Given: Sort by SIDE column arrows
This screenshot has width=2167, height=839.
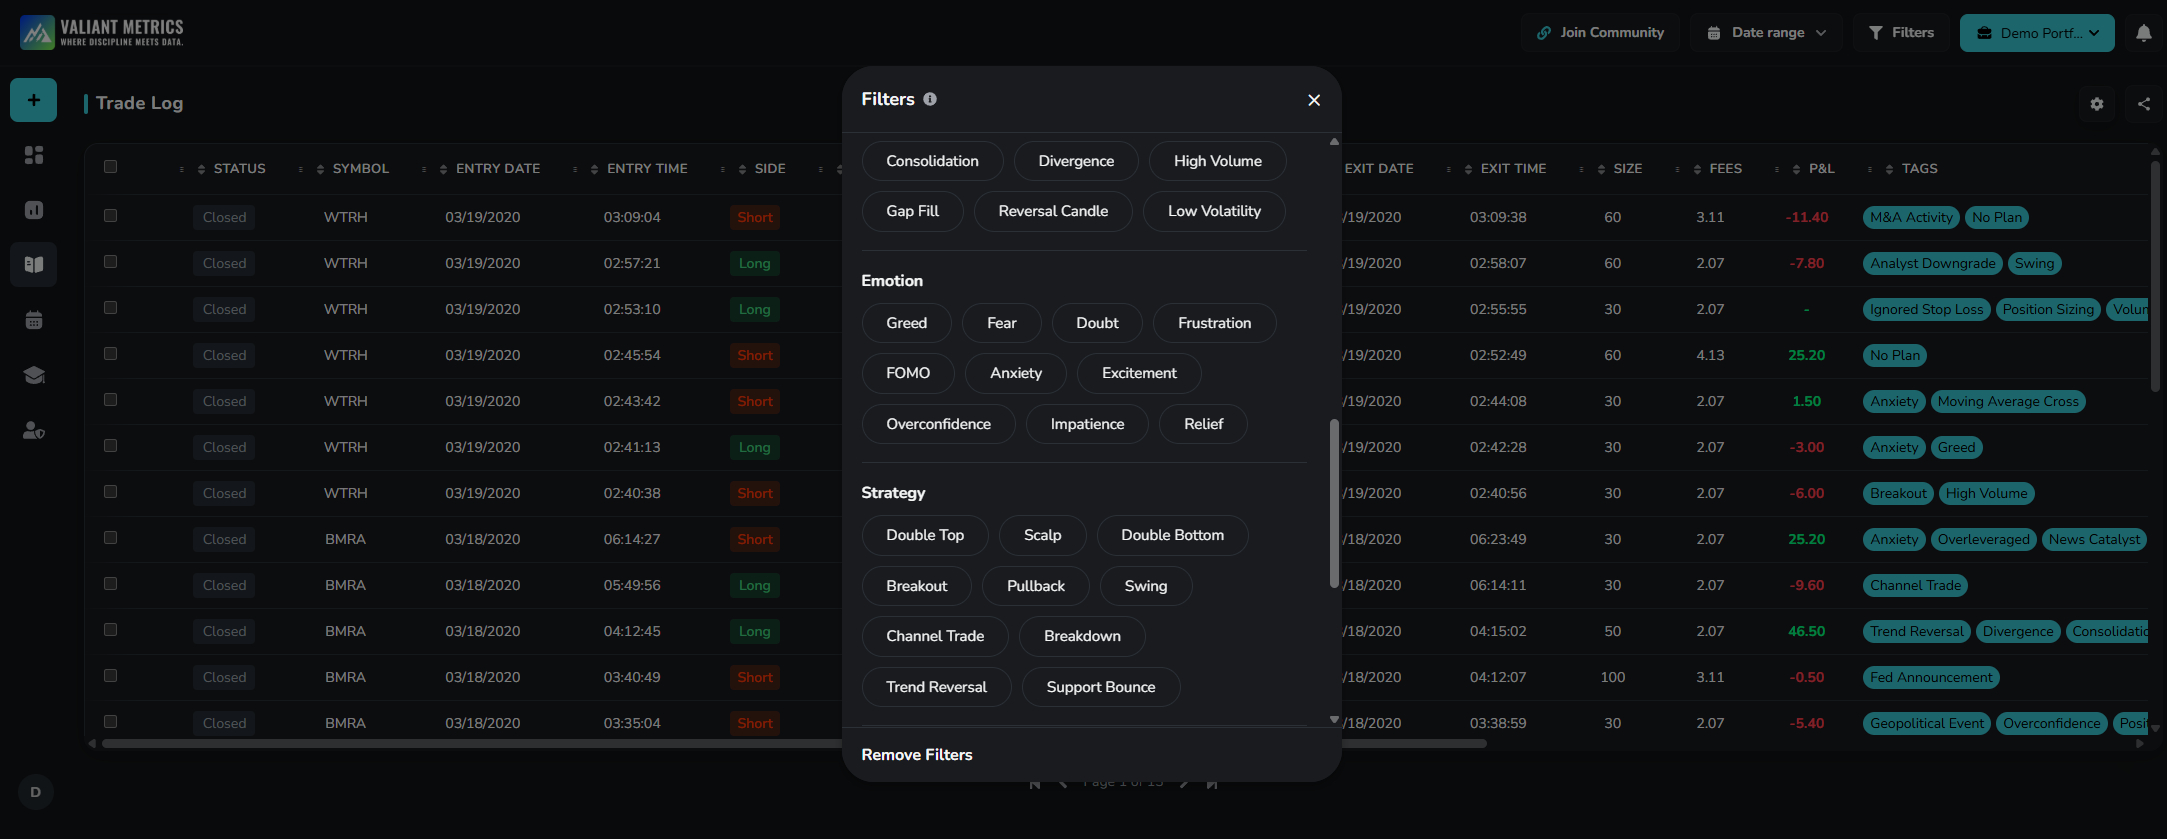Looking at the screenshot, I should pos(742,169).
